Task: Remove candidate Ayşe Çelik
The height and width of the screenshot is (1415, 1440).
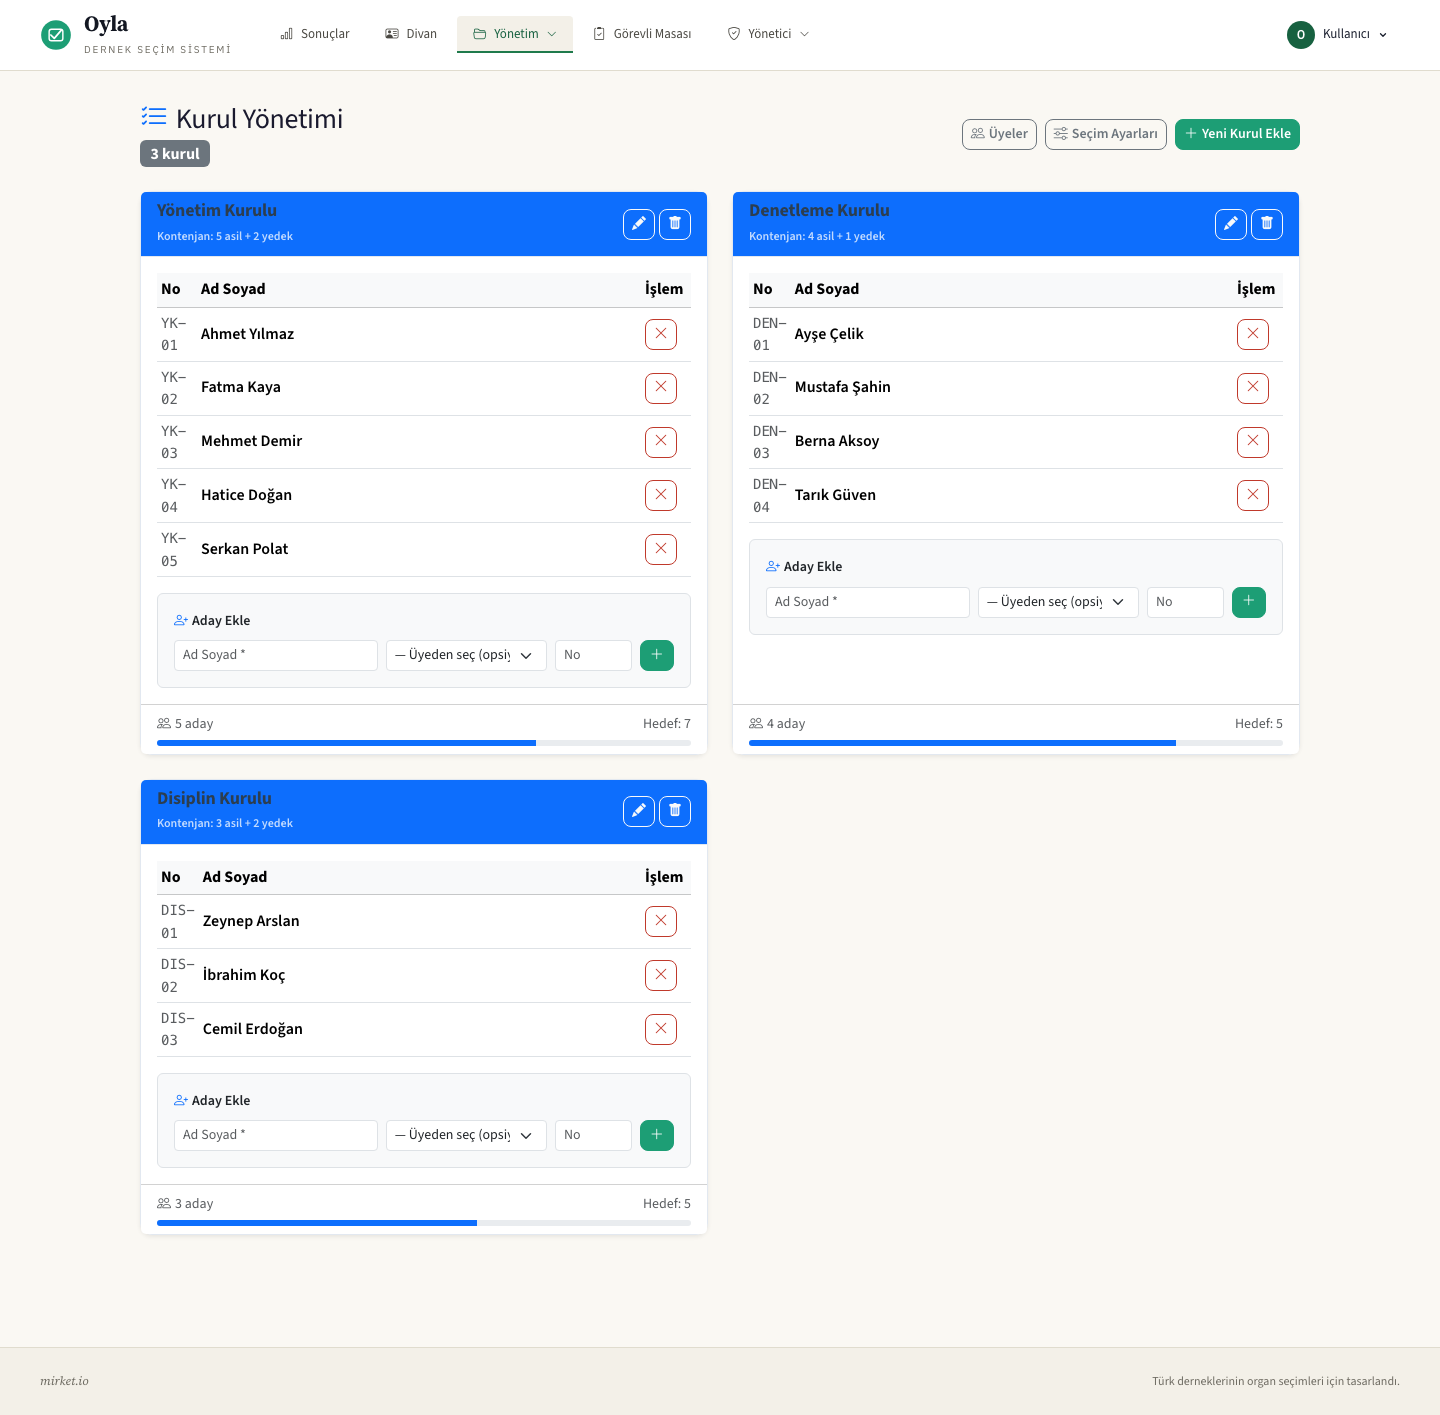Action: tap(1253, 334)
